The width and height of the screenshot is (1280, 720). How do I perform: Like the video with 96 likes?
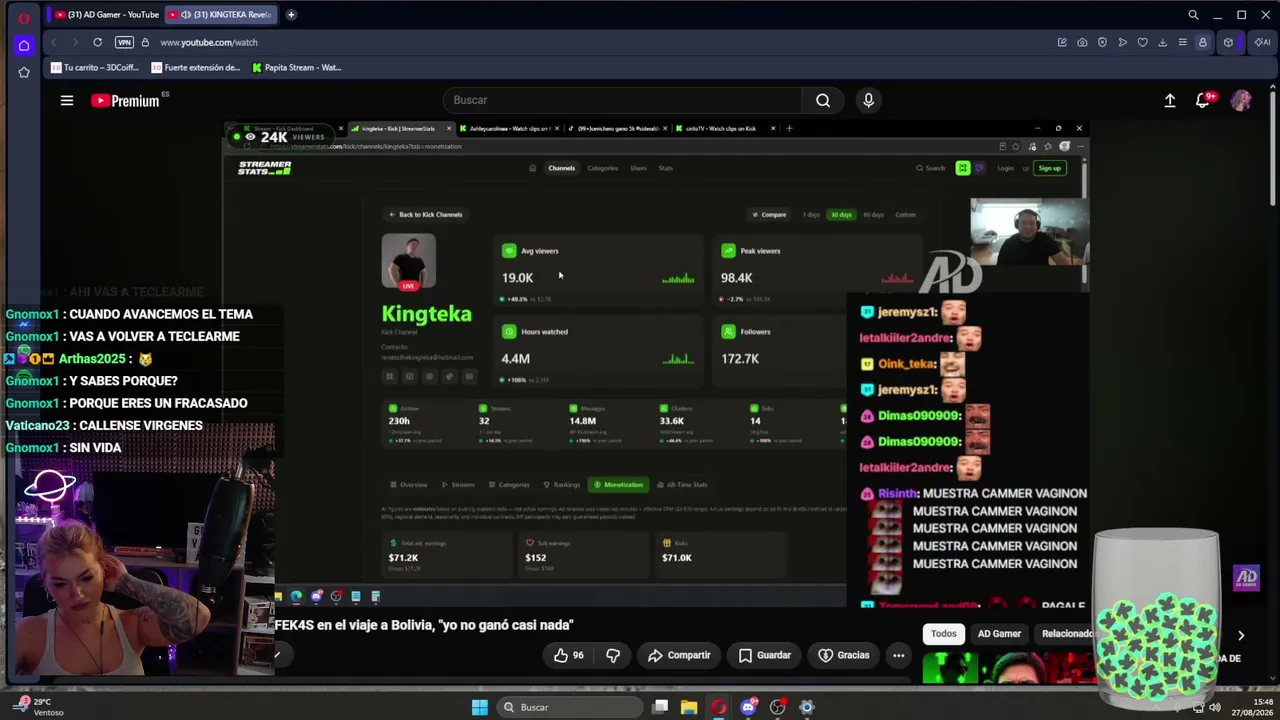tap(569, 655)
